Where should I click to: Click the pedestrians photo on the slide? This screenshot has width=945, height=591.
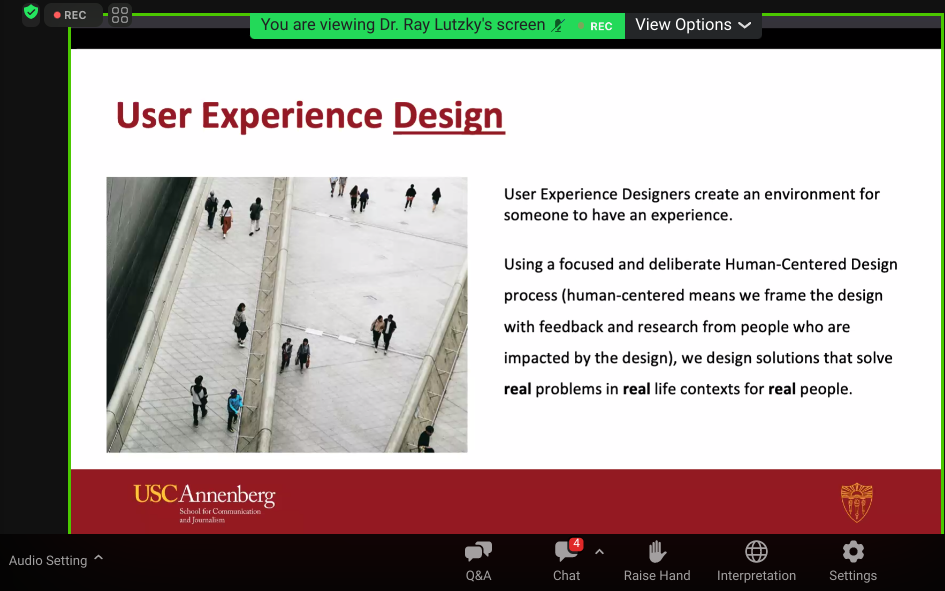coord(287,314)
